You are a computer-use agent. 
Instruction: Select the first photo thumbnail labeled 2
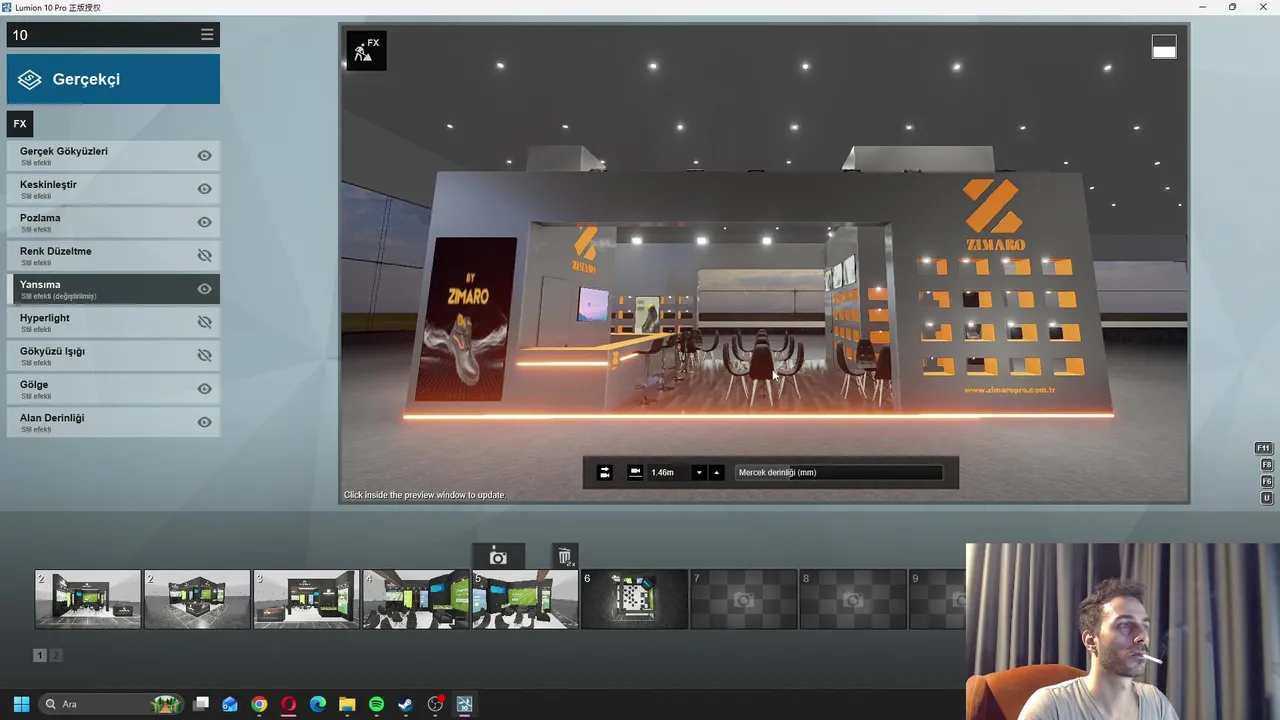pyautogui.click(x=88, y=599)
